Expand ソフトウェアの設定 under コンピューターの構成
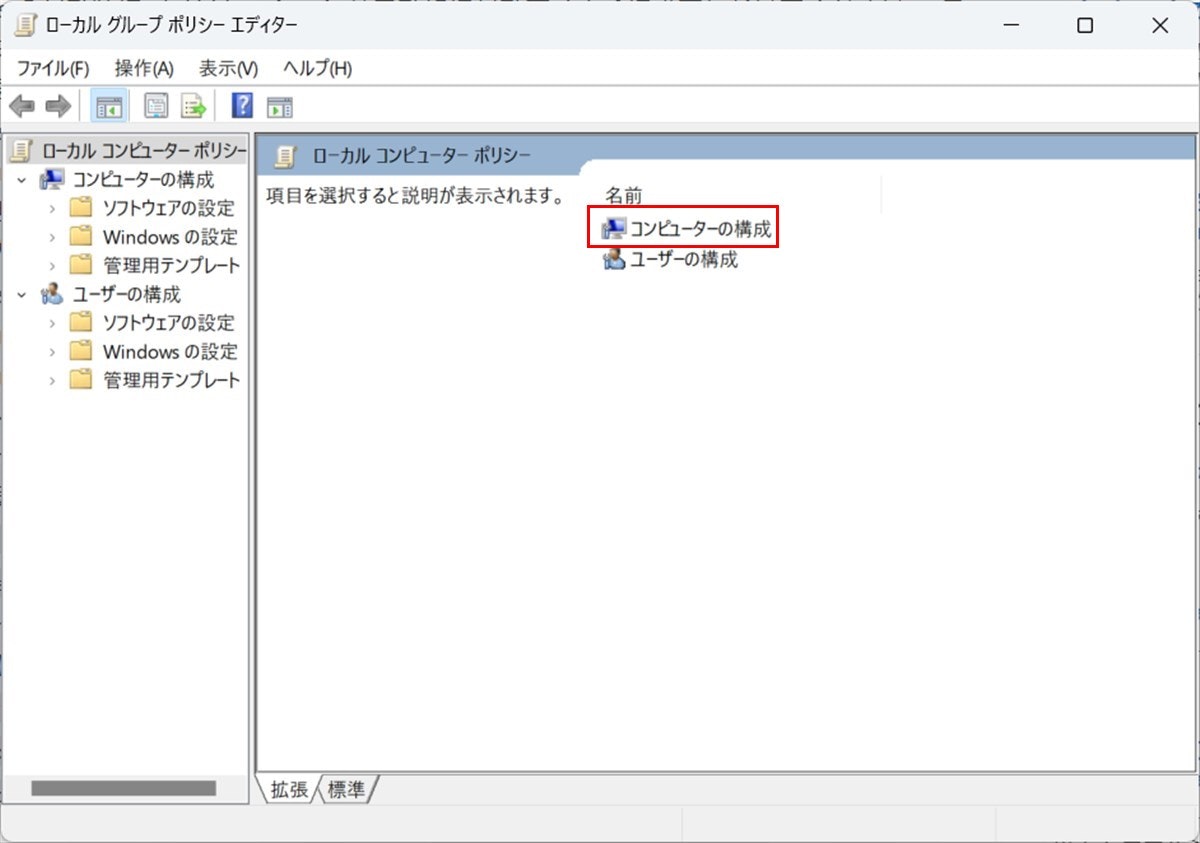 52,208
